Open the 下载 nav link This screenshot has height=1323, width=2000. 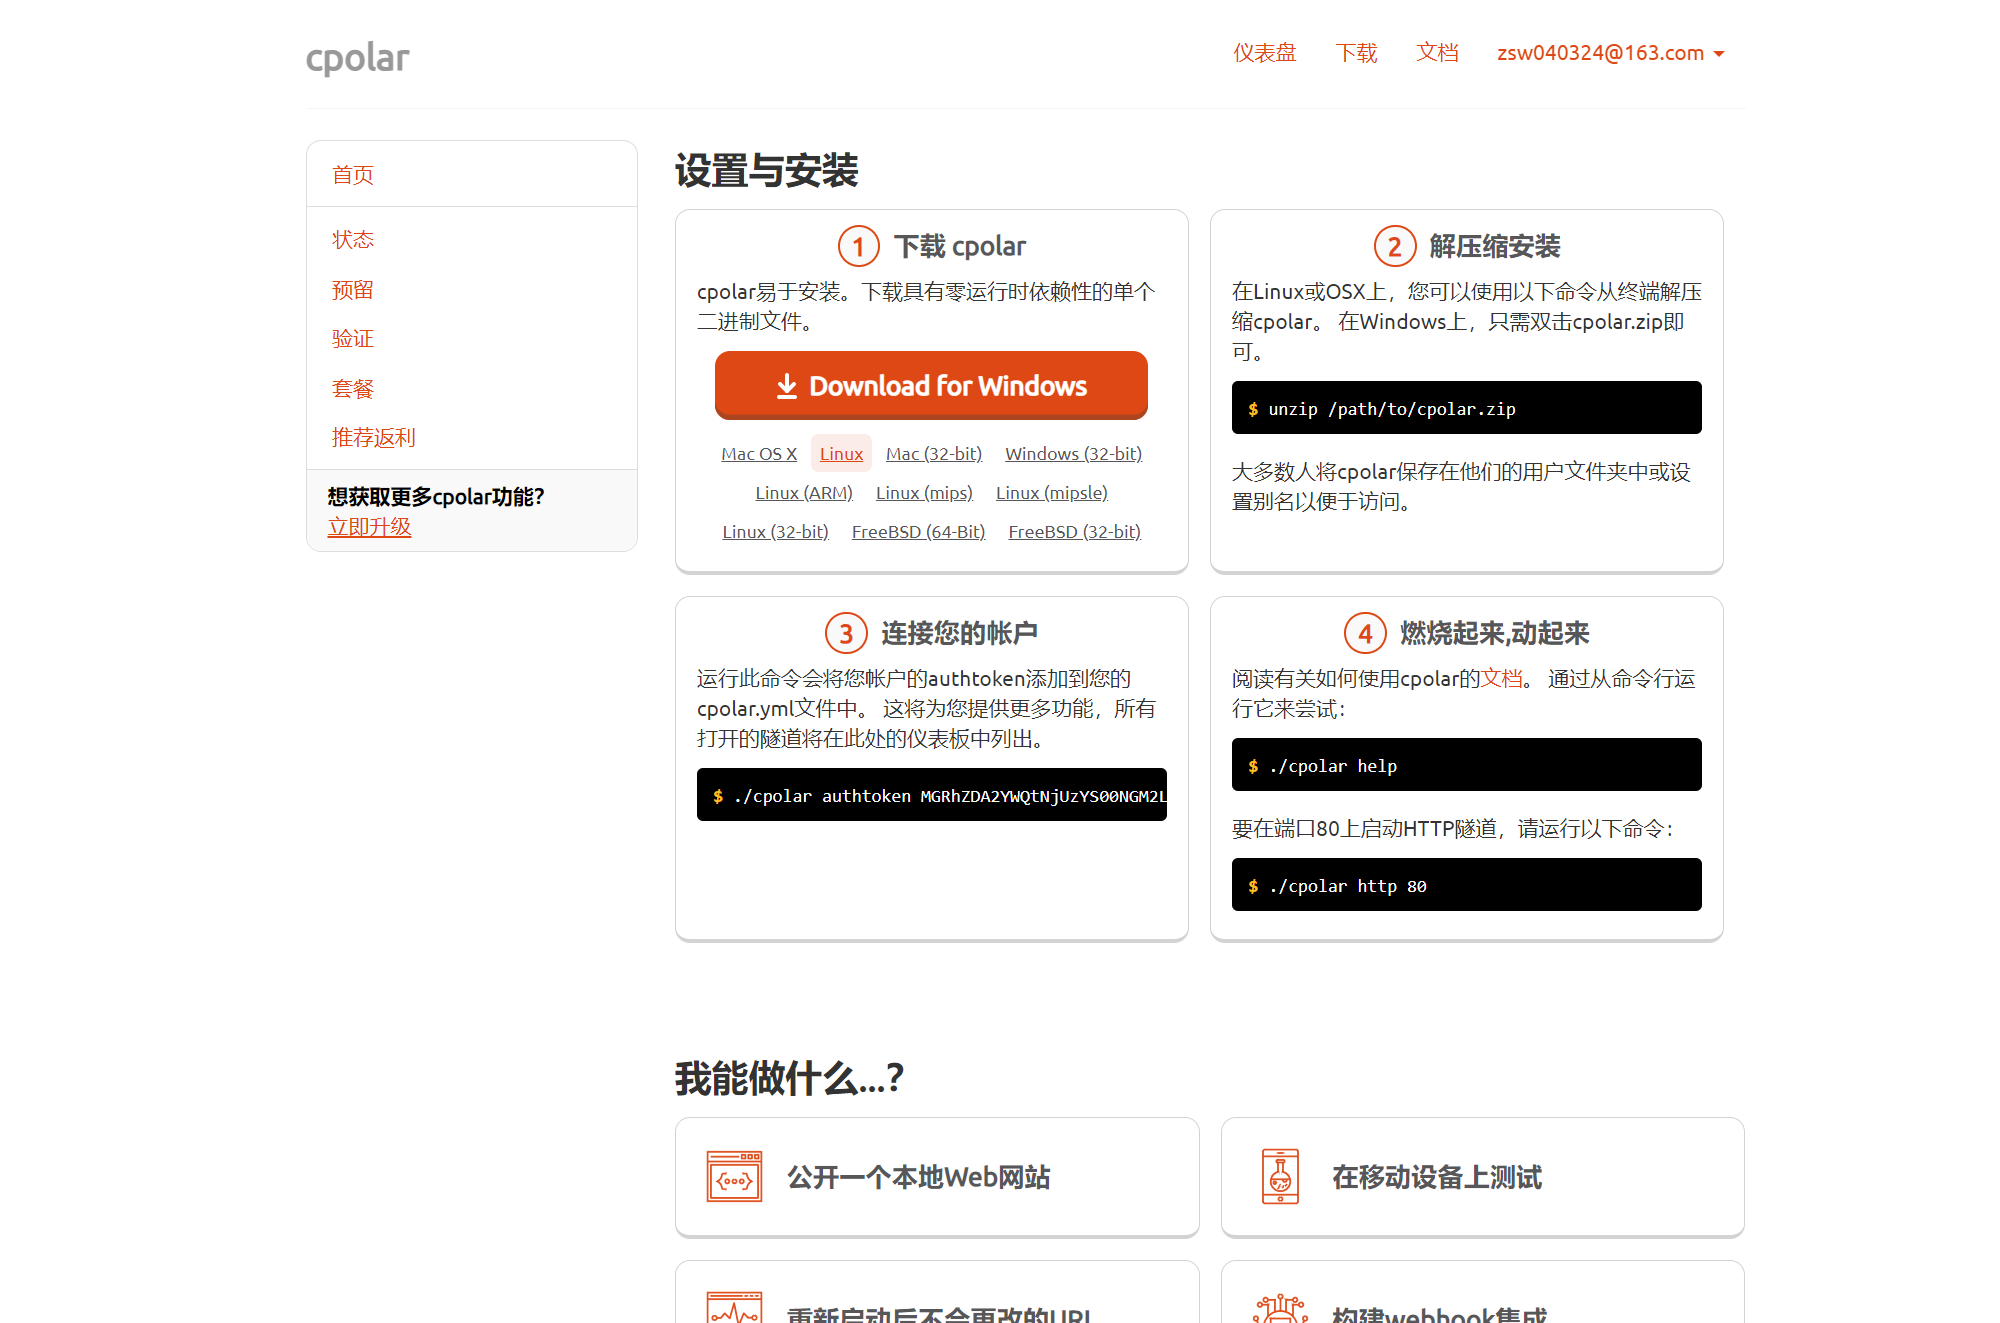(x=1356, y=53)
